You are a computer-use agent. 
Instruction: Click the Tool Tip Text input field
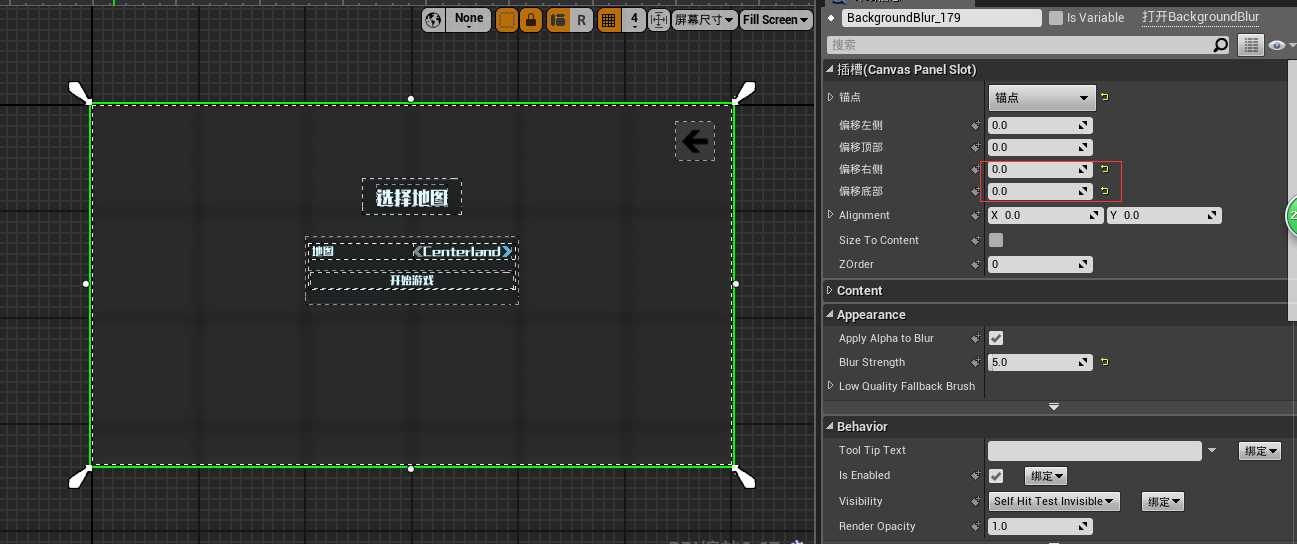pos(1095,451)
